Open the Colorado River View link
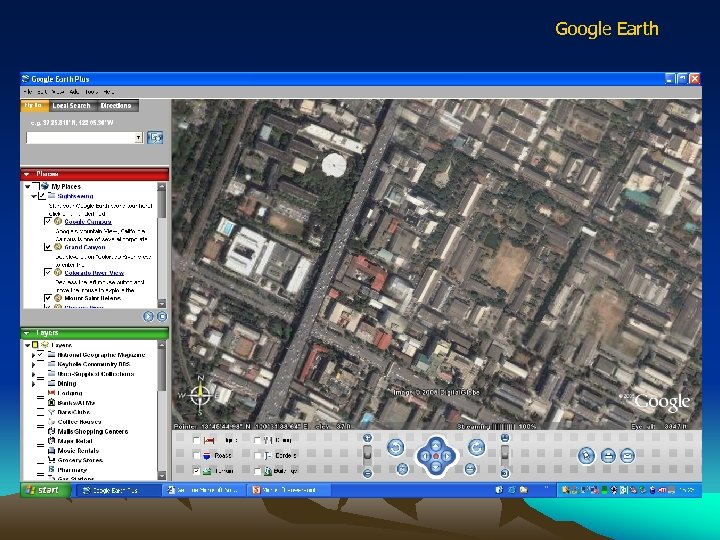The height and width of the screenshot is (540, 720). point(94,273)
